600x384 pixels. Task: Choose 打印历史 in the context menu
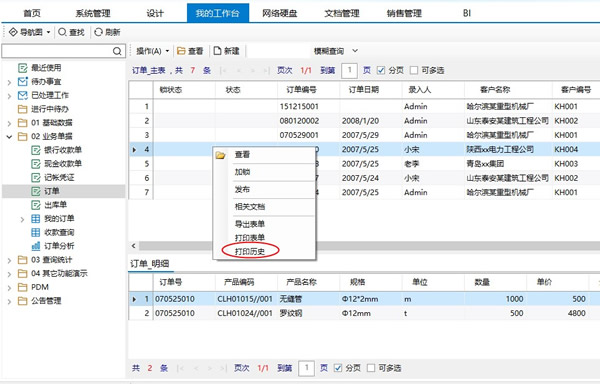coord(250,251)
